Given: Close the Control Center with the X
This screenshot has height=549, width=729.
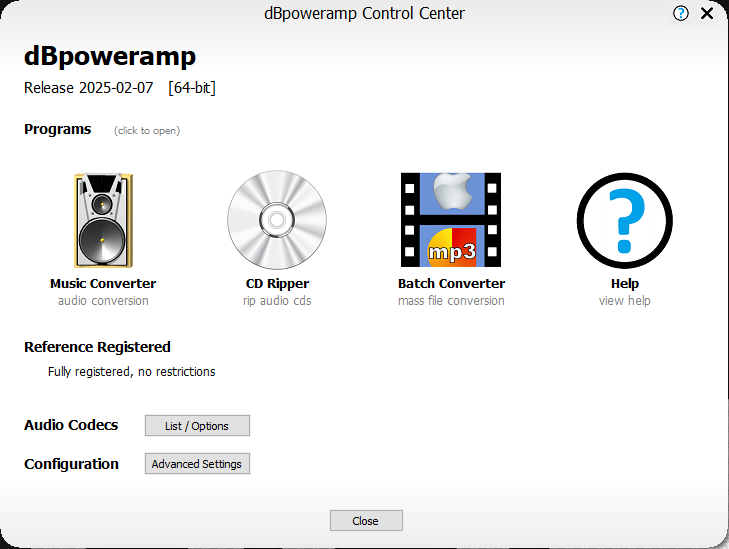Looking at the screenshot, I should [707, 13].
